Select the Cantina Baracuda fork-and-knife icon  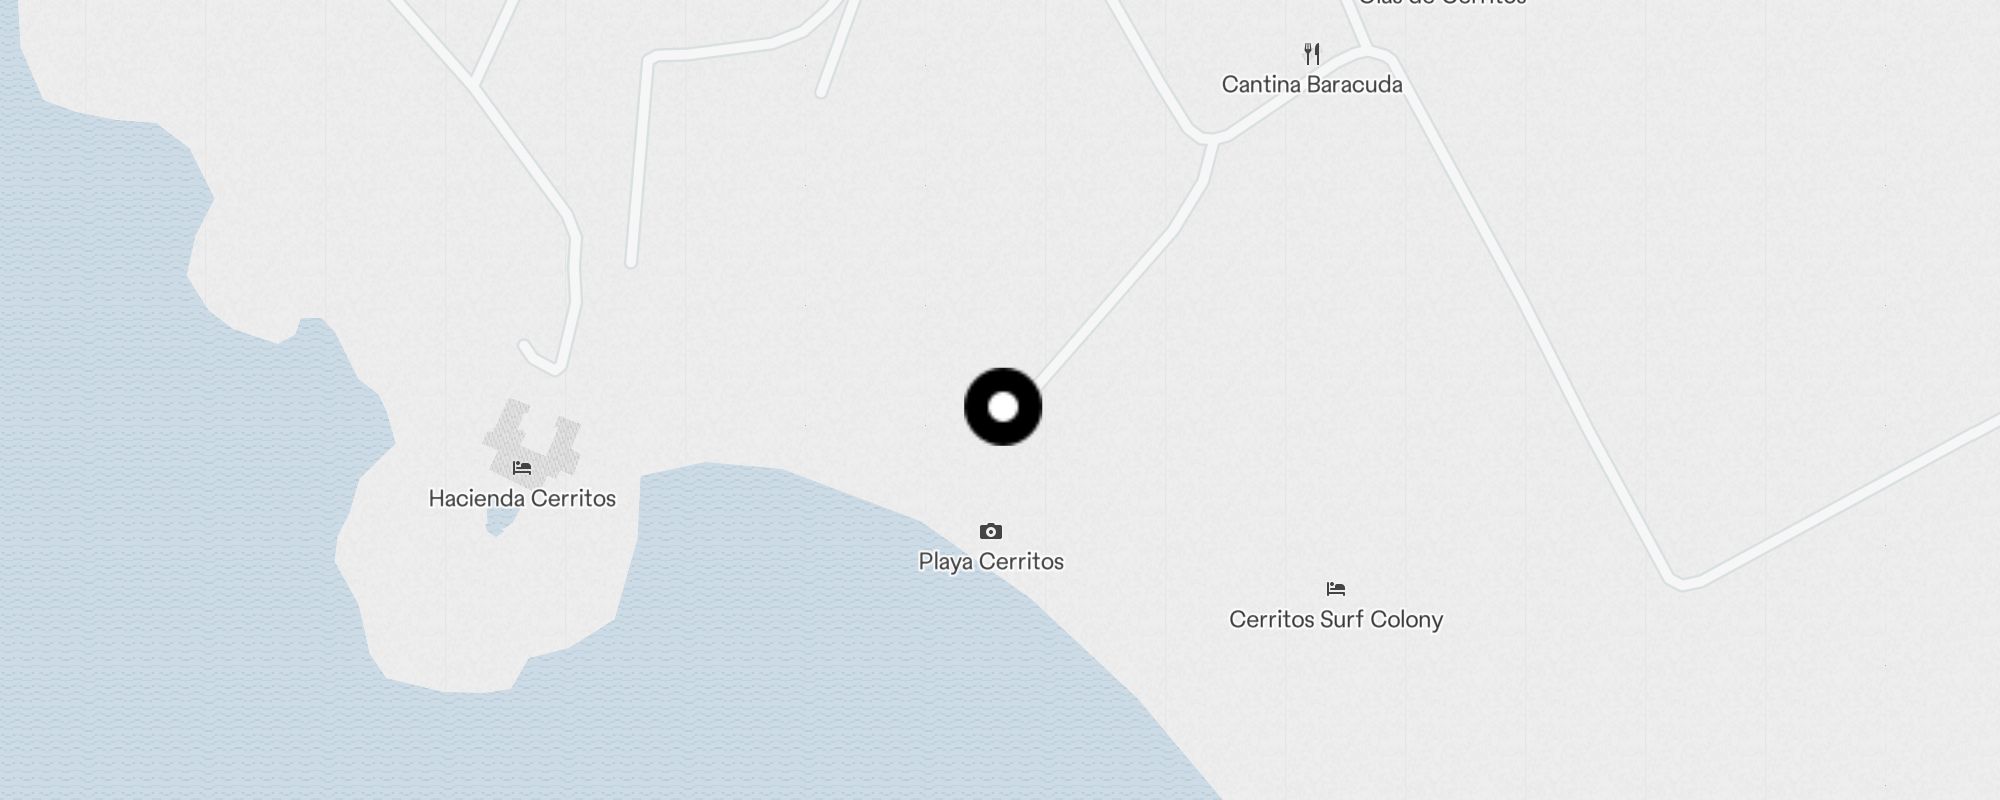(1312, 54)
